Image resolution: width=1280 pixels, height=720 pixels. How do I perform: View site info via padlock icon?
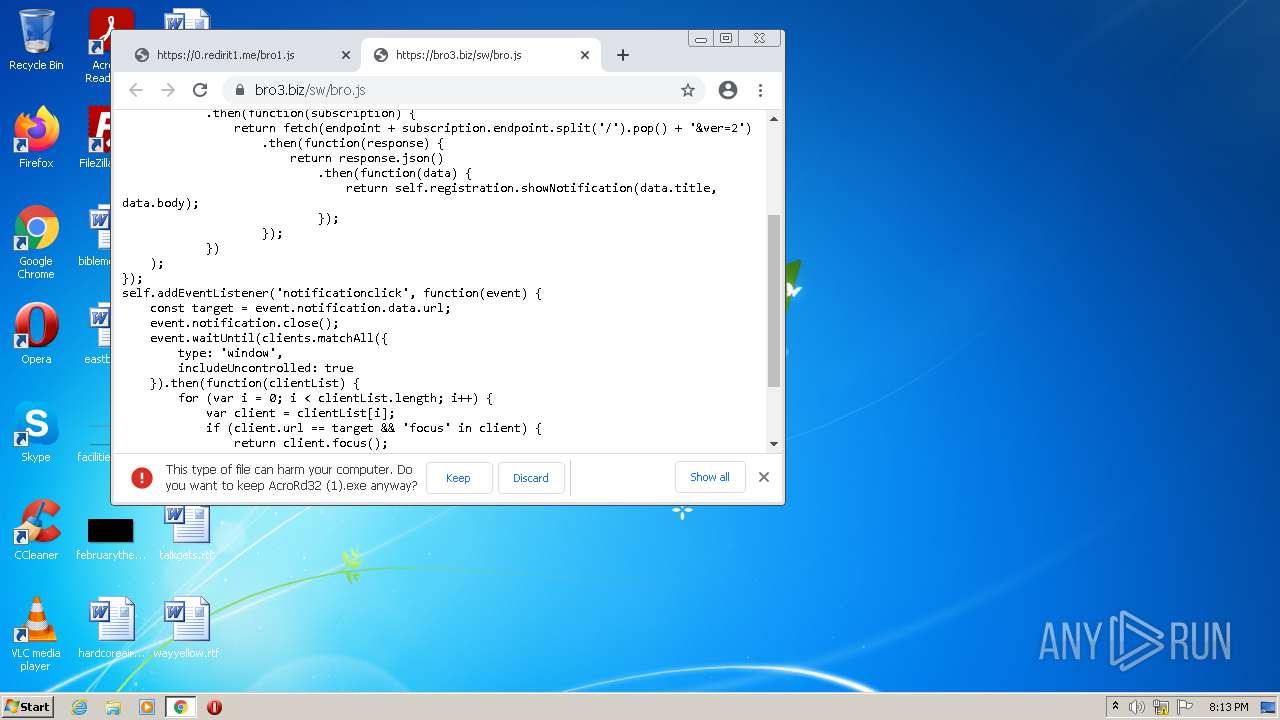tap(239, 90)
